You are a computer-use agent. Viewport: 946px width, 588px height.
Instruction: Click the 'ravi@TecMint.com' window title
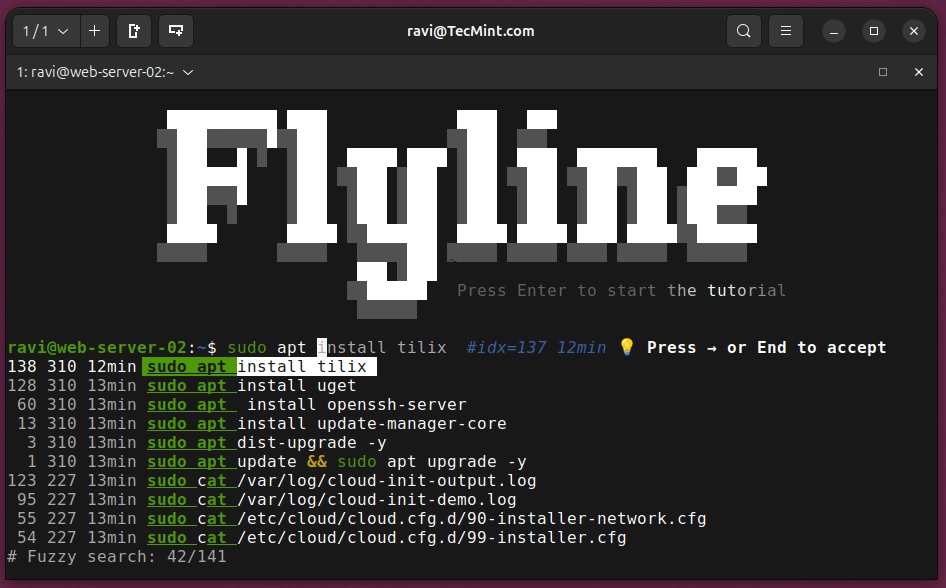pyautogui.click(x=471, y=31)
